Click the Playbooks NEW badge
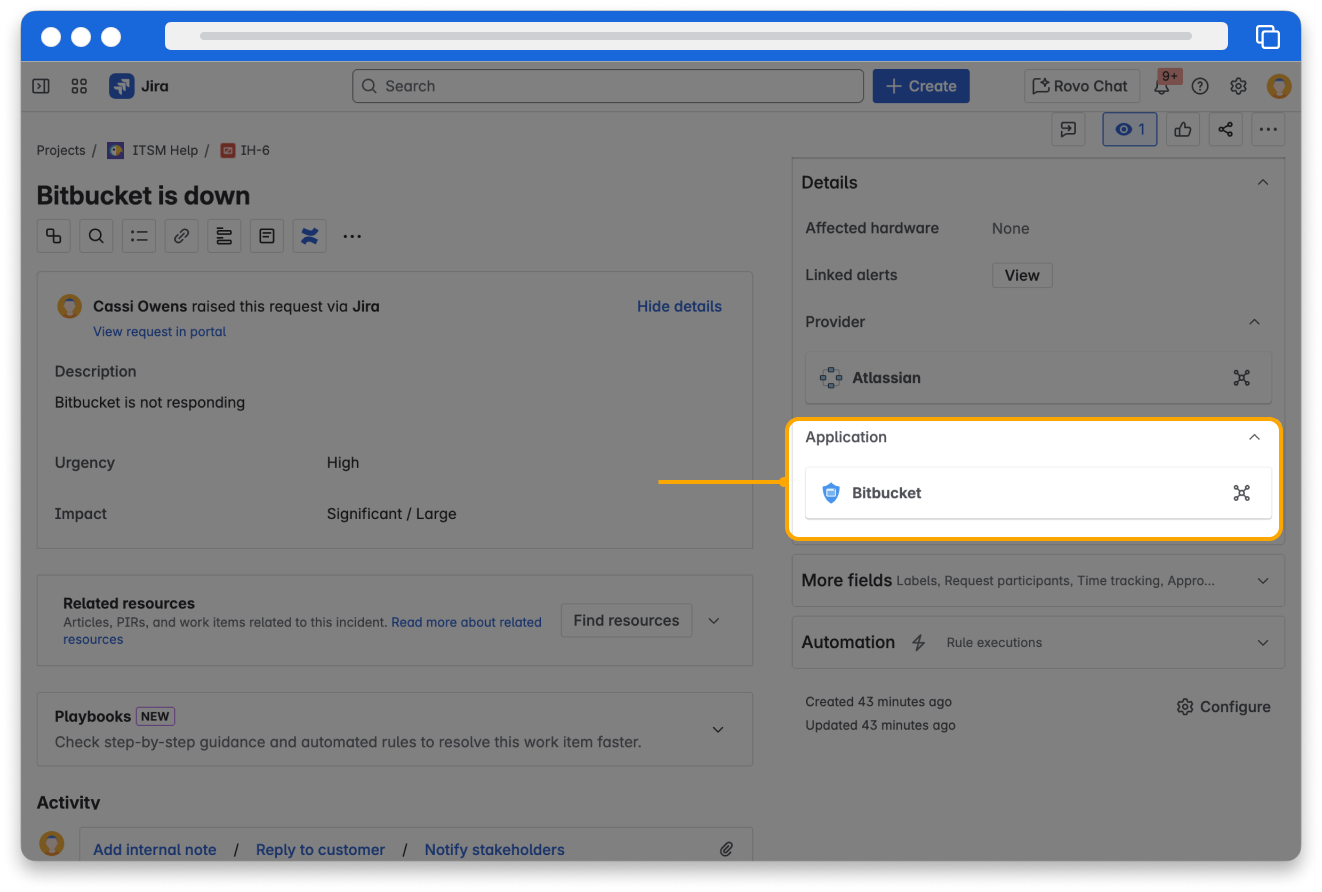Screen dimensions: 1322x892 [155, 716]
